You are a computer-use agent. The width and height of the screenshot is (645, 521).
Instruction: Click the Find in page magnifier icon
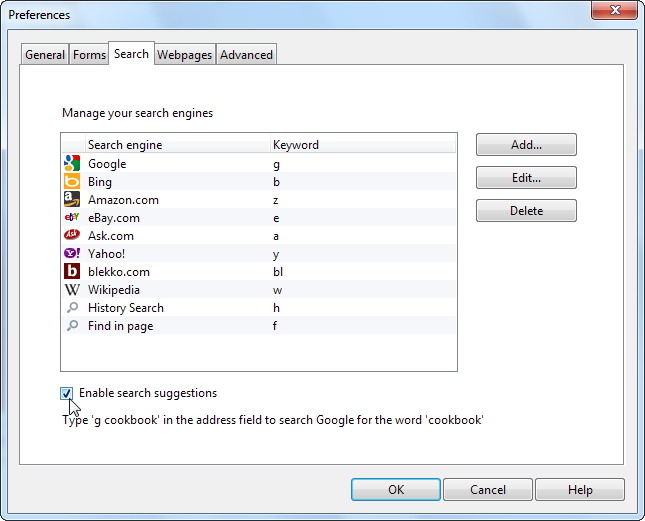[72, 326]
